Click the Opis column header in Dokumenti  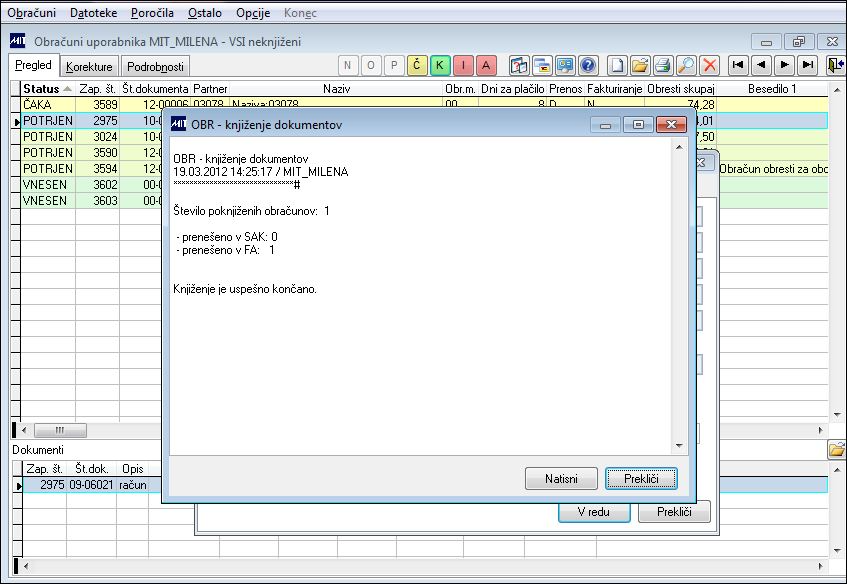point(133,469)
